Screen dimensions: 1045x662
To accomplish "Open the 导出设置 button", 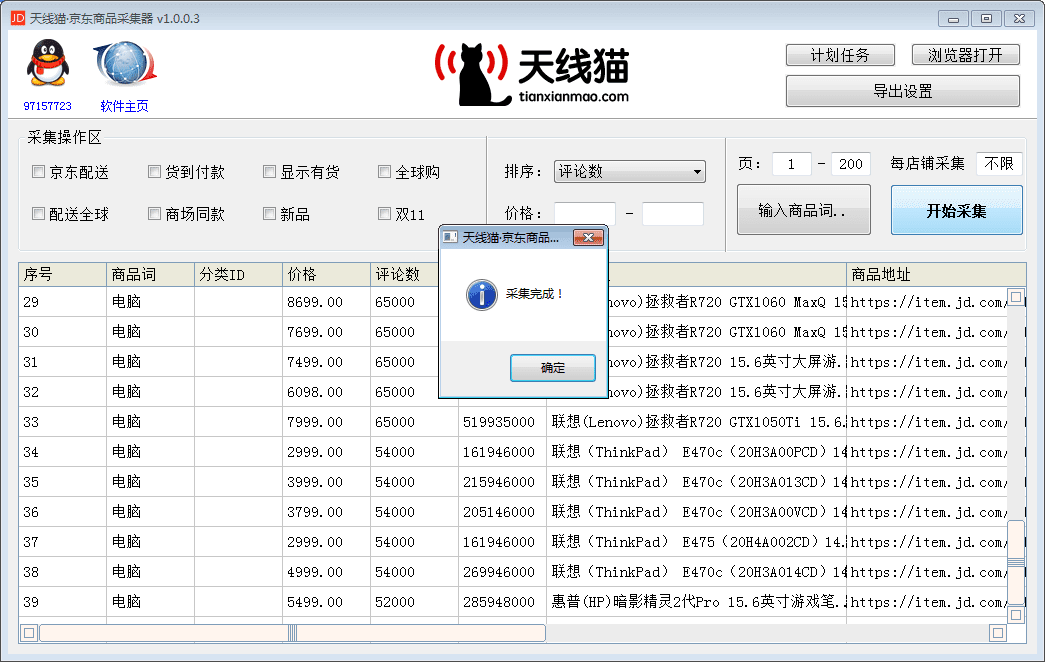I will coord(903,91).
